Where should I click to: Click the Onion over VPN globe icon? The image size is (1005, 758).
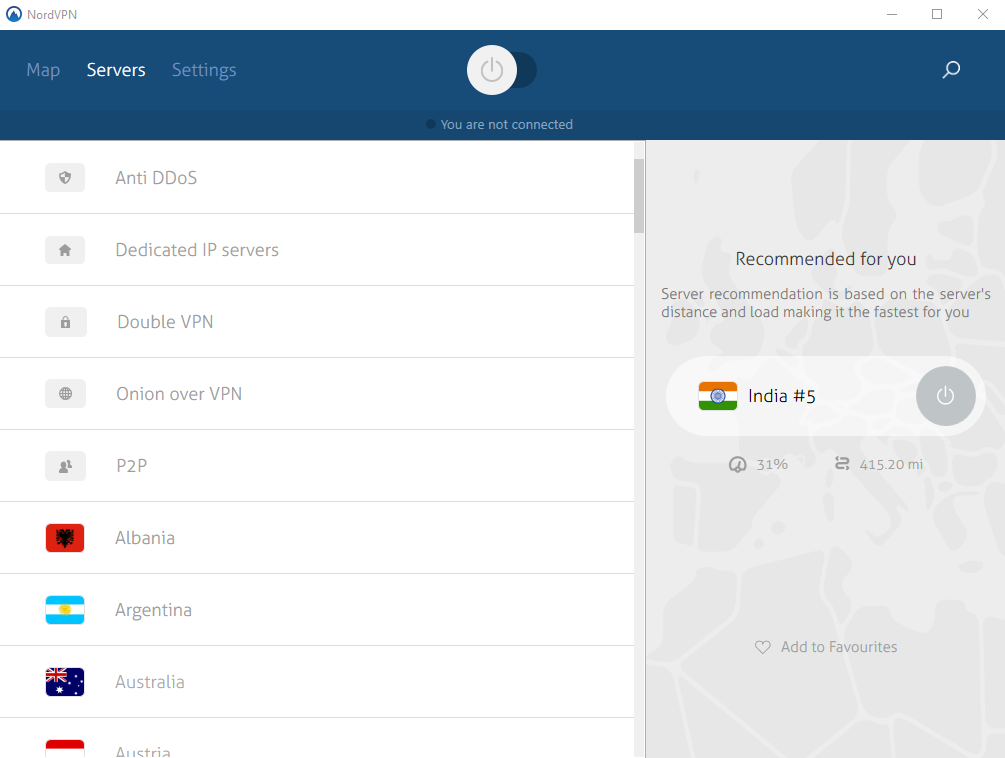click(x=65, y=393)
